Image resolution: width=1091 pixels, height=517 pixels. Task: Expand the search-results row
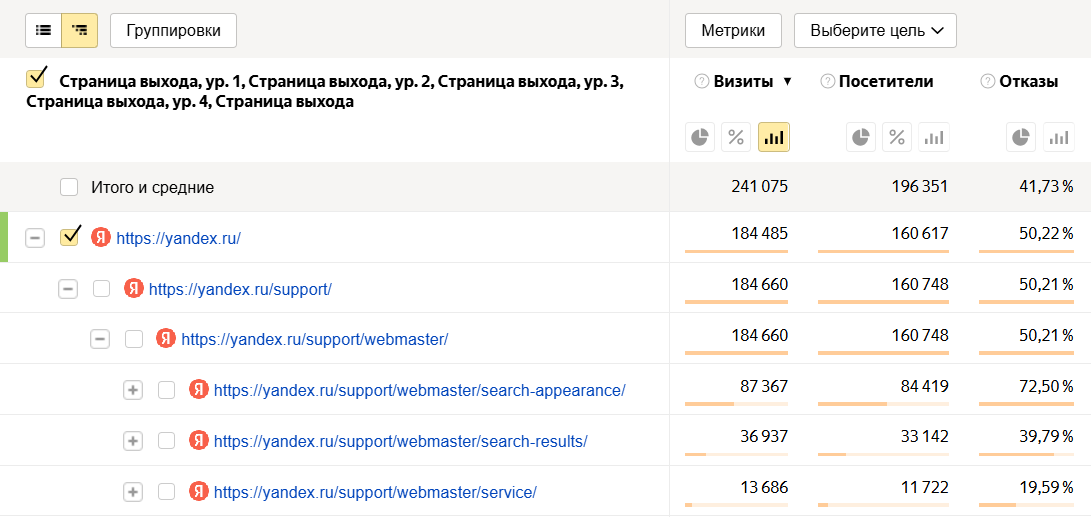(x=132, y=441)
